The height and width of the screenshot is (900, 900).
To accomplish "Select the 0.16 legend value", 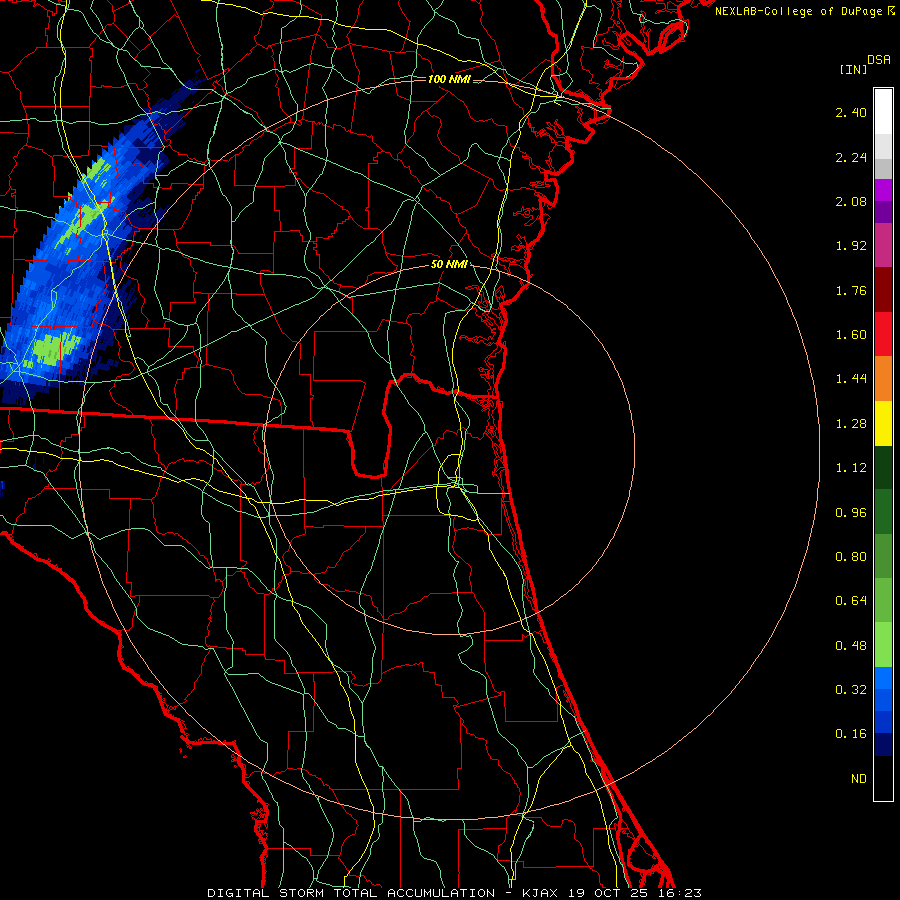I will (851, 734).
